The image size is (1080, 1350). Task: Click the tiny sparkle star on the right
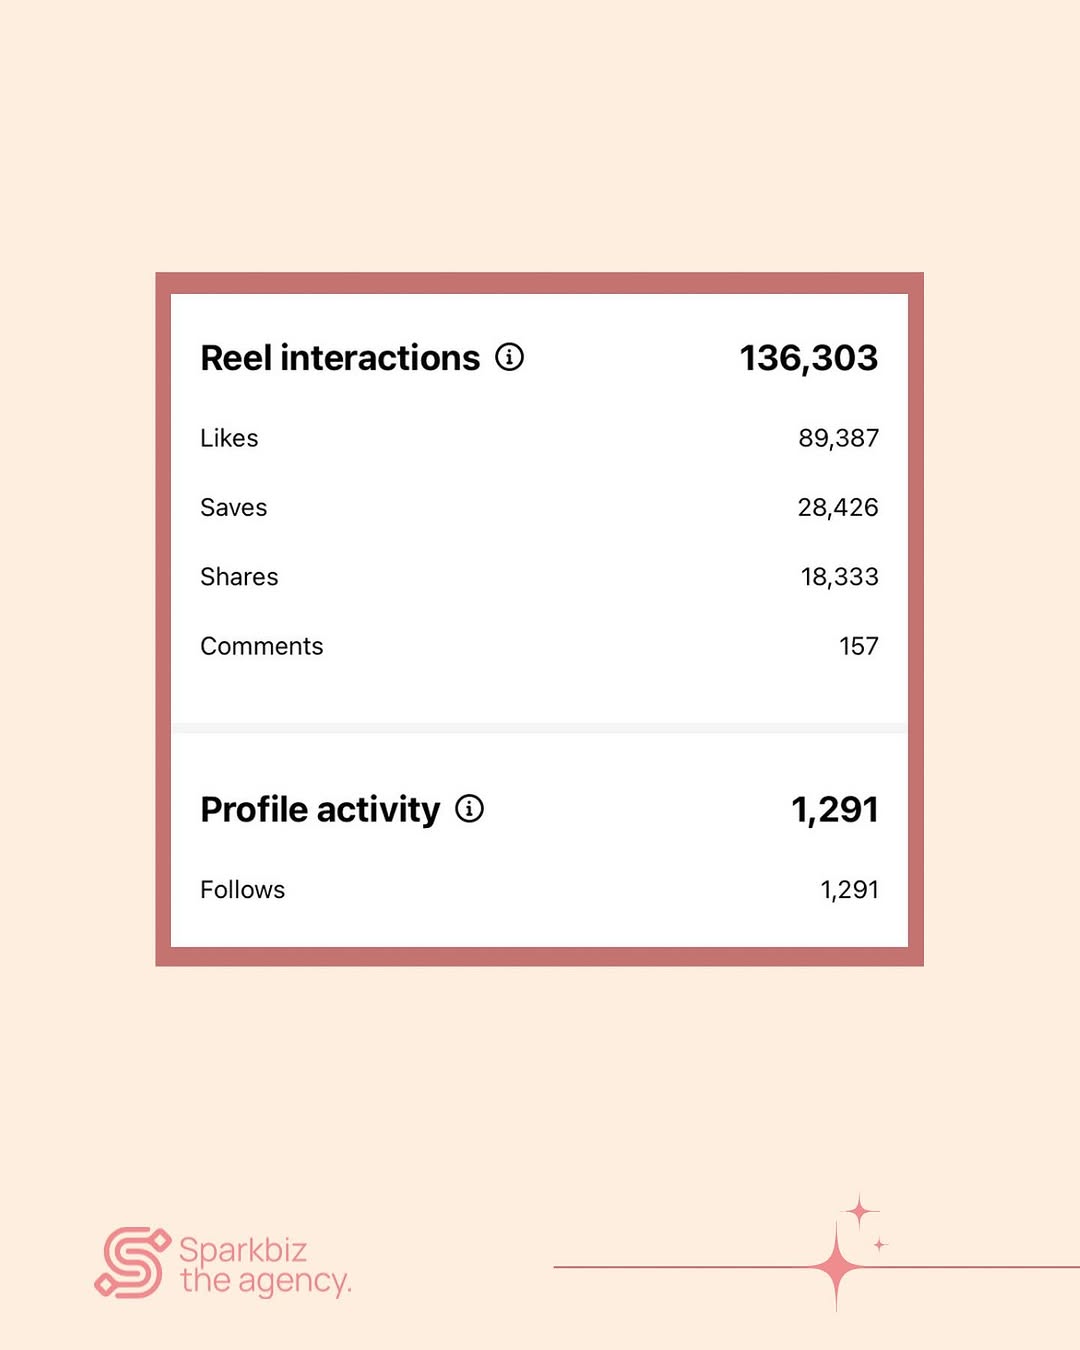(x=880, y=1245)
